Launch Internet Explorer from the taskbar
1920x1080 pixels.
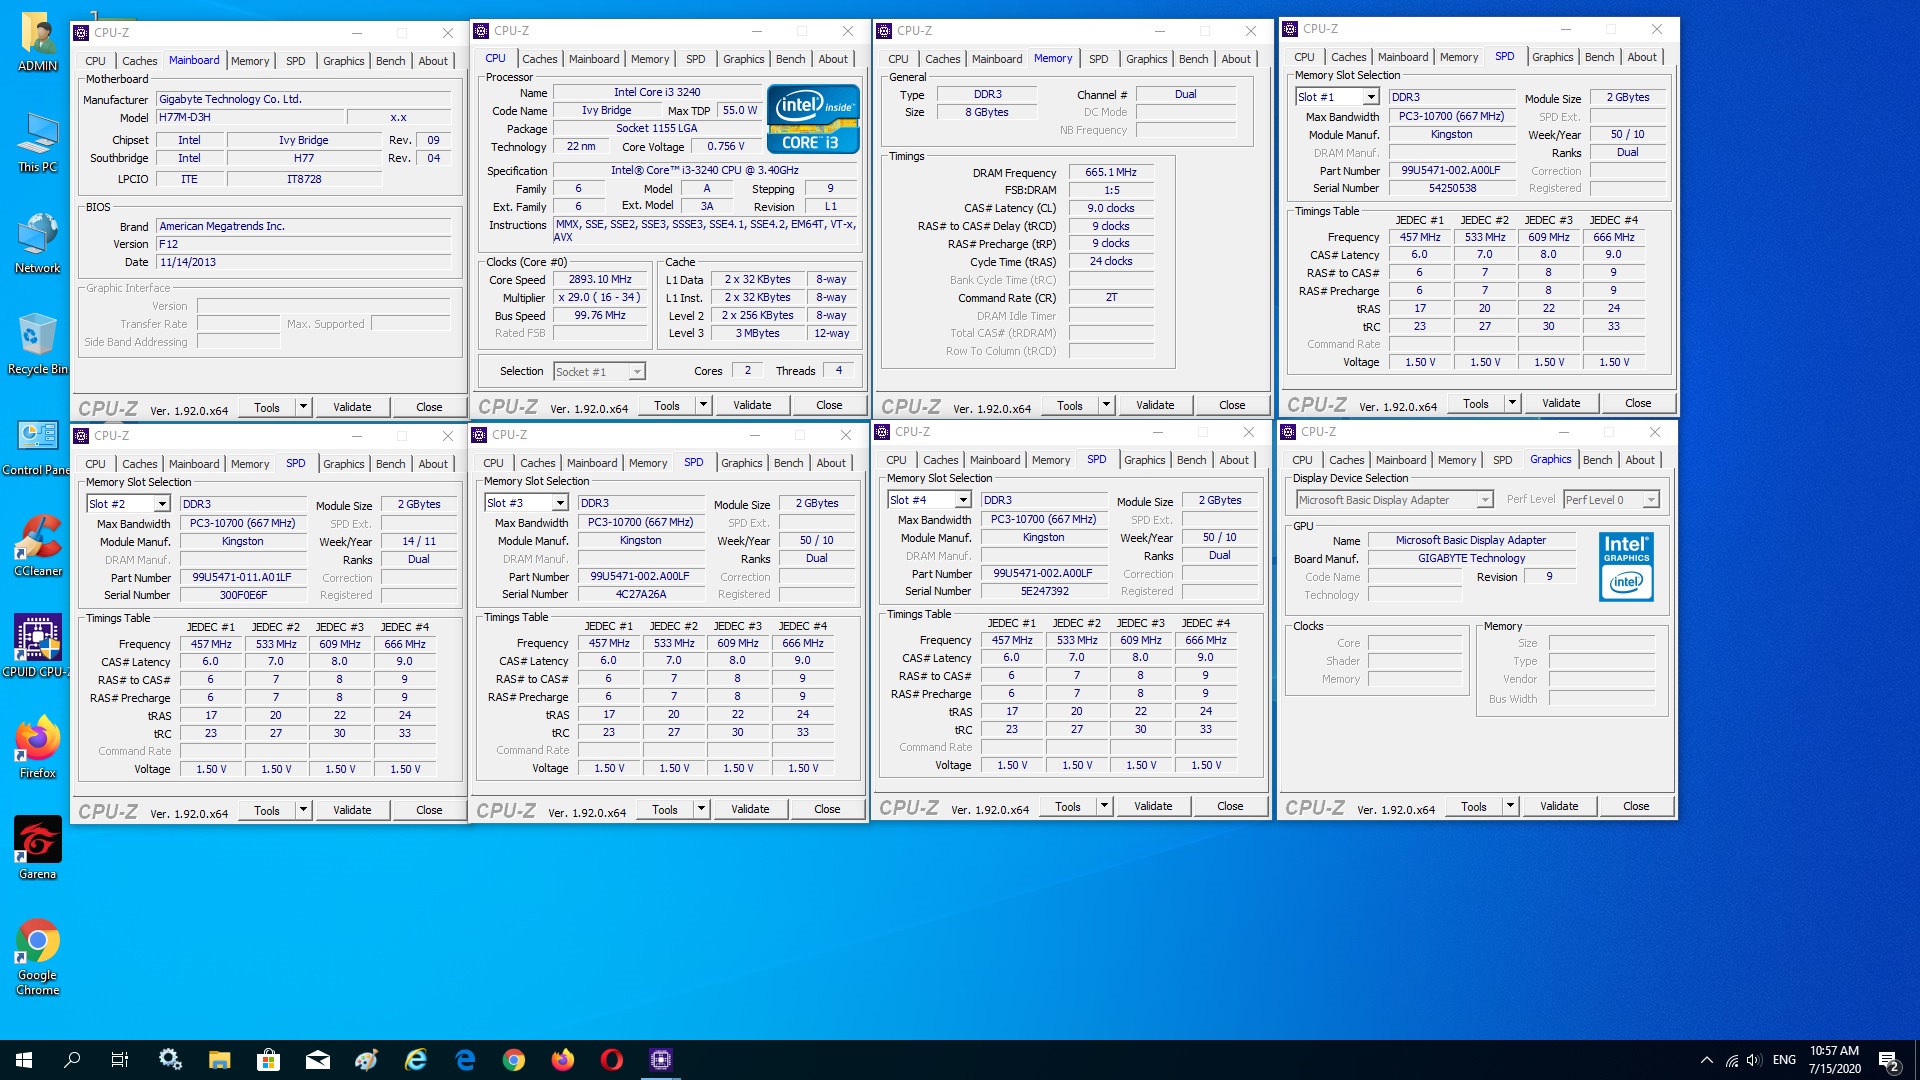tap(416, 1060)
